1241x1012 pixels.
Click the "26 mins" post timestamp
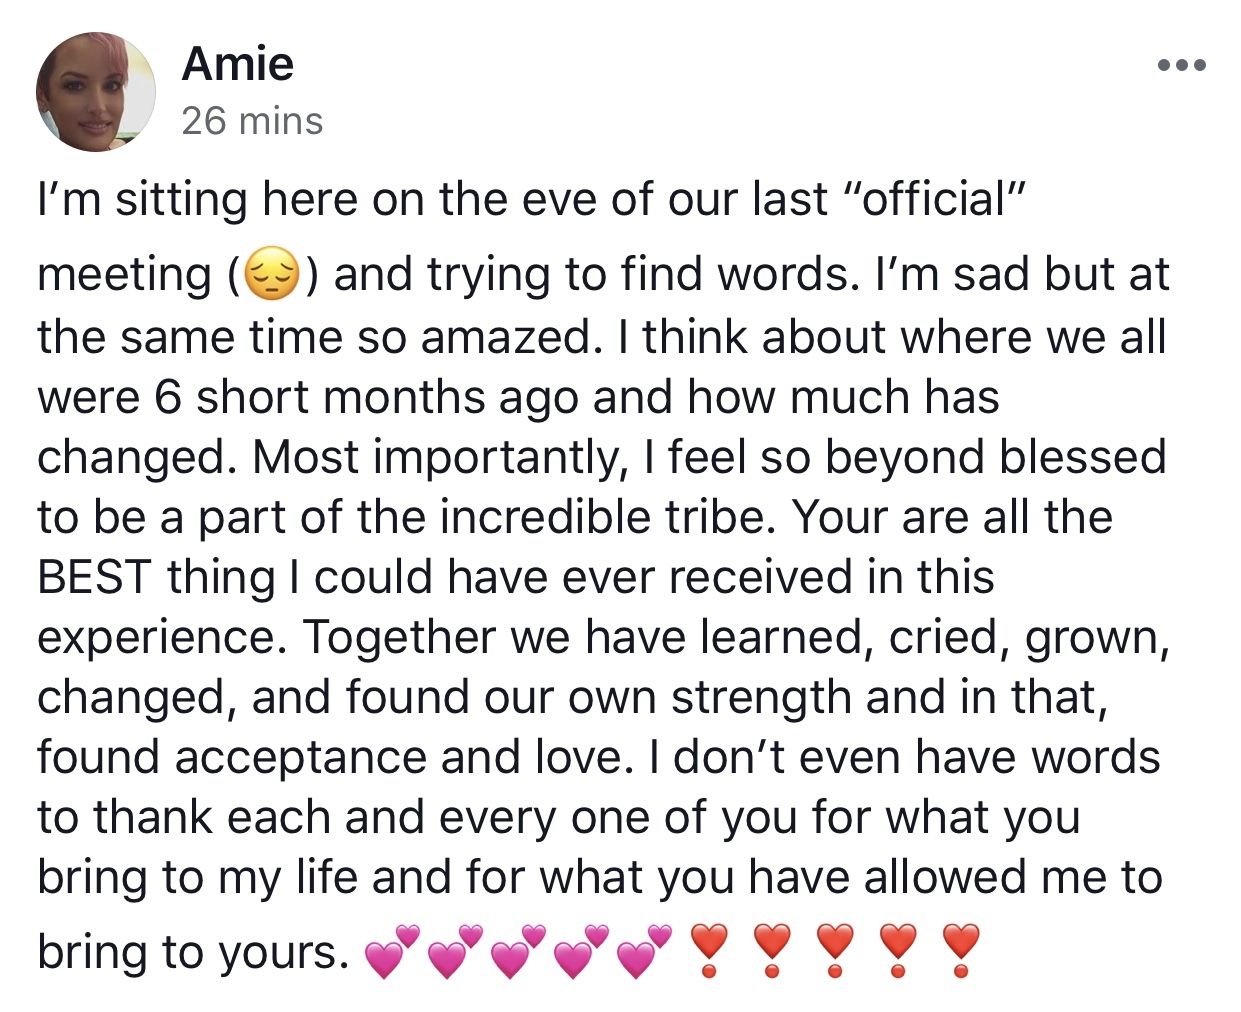coord(252,121)
